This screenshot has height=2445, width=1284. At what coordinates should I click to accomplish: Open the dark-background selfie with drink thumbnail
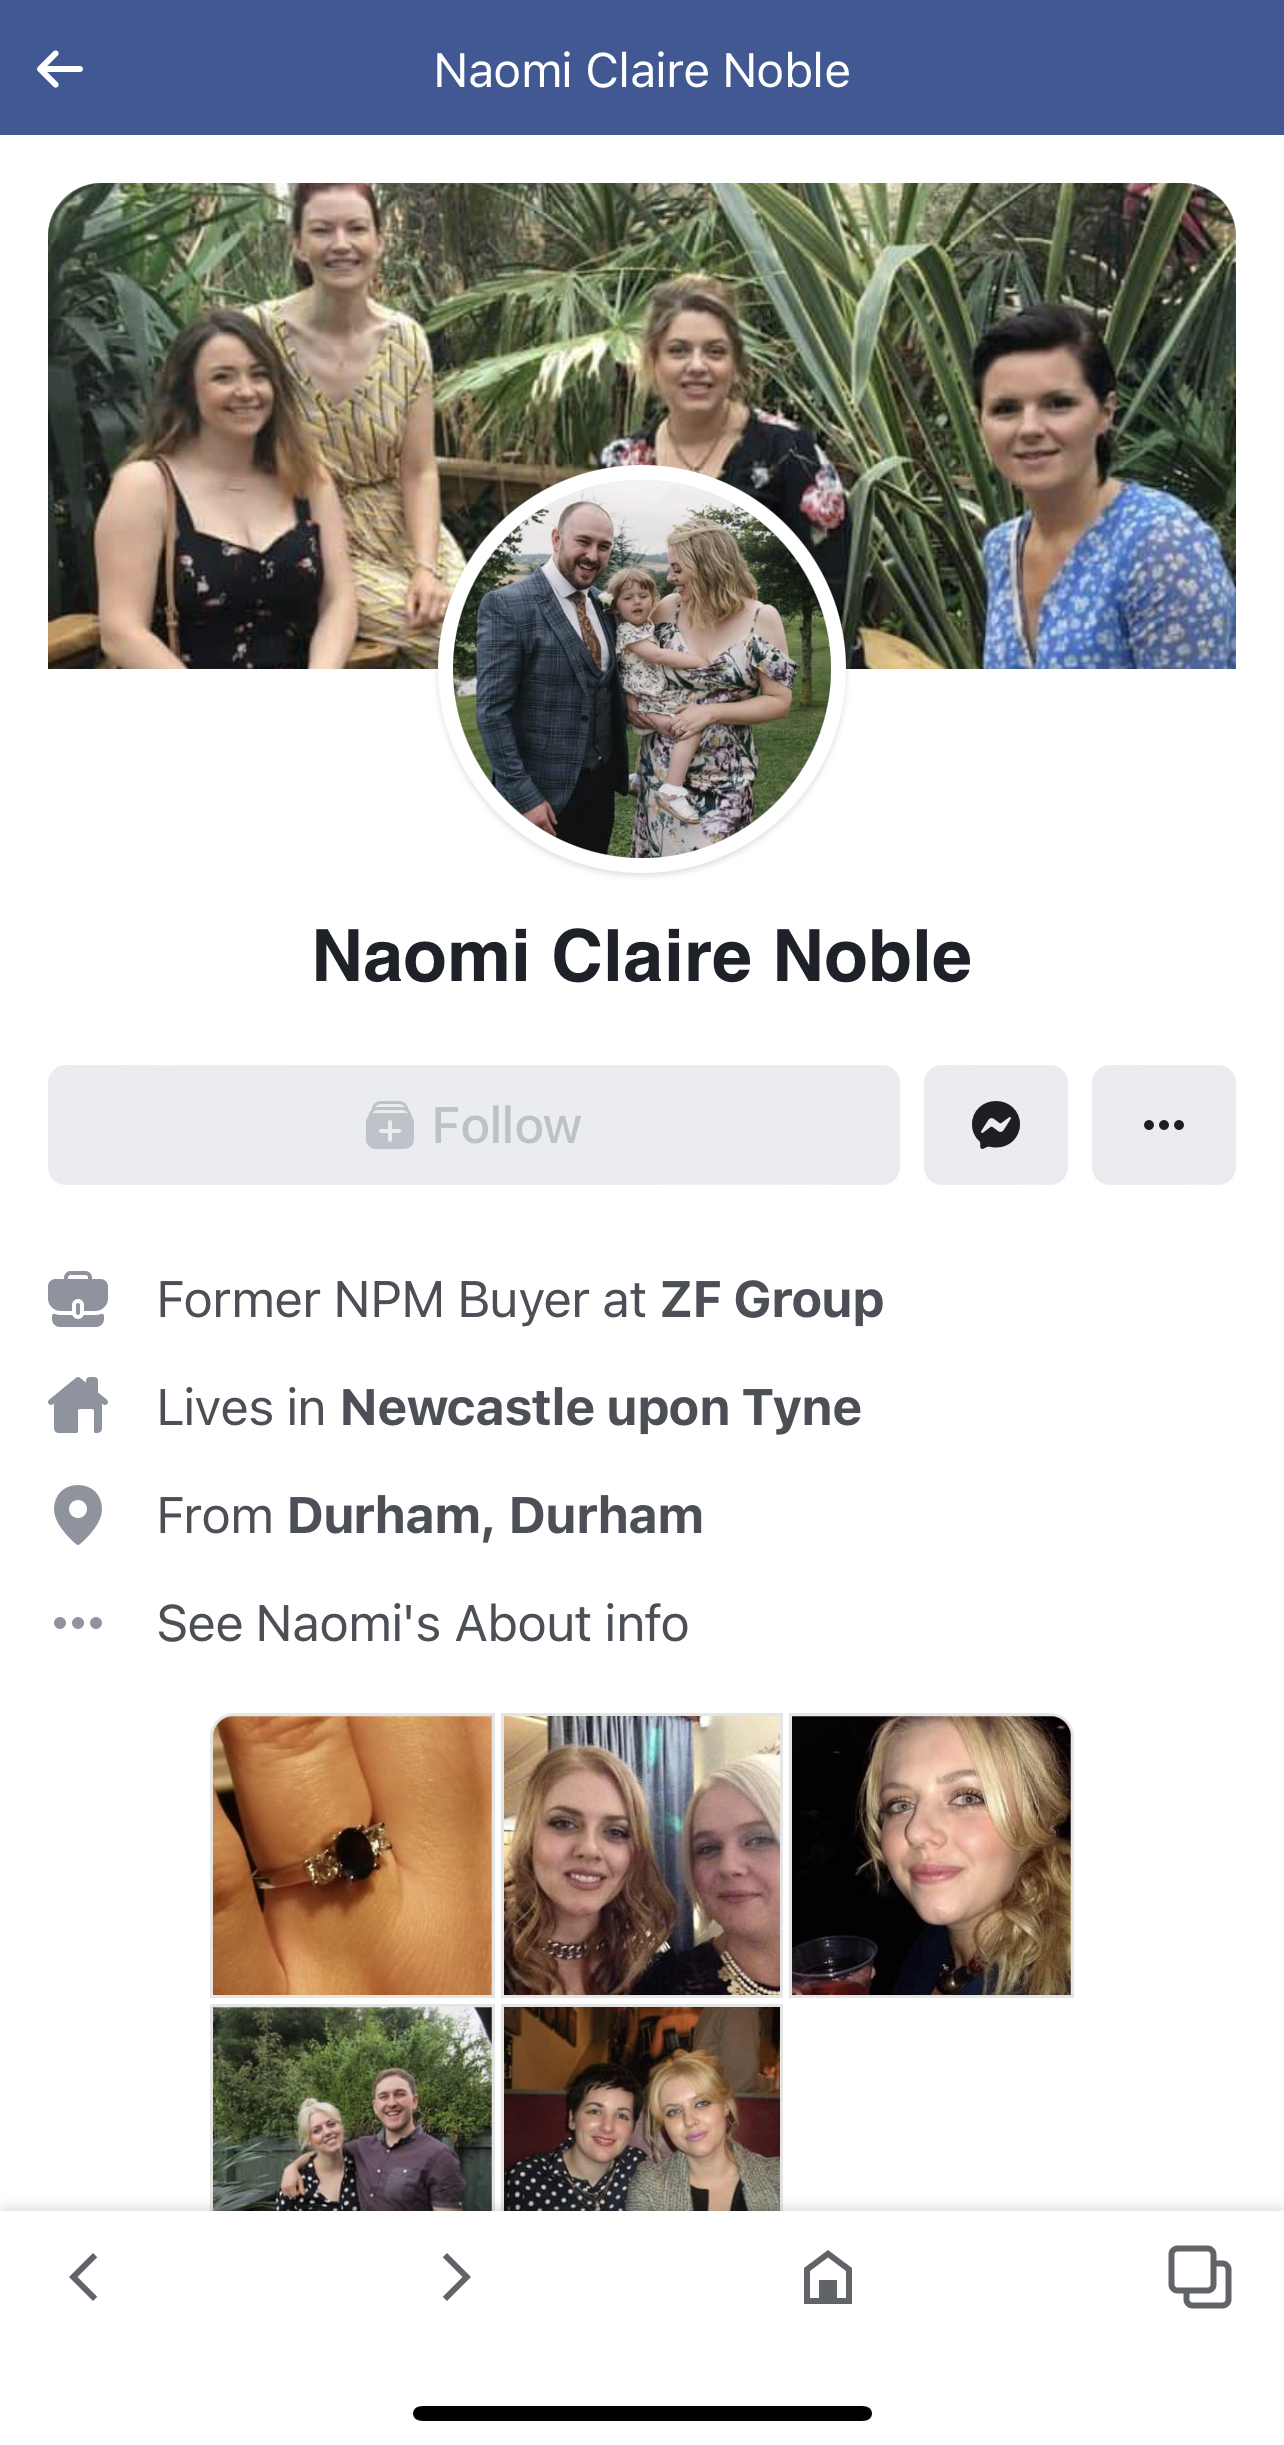(931, 1855)
